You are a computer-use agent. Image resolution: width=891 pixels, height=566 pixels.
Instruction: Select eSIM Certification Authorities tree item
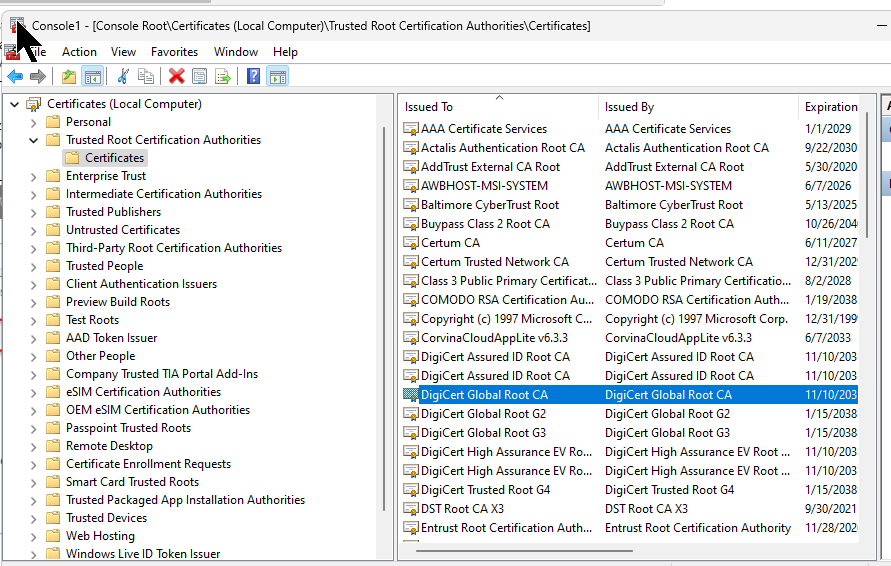click(143, 392)
